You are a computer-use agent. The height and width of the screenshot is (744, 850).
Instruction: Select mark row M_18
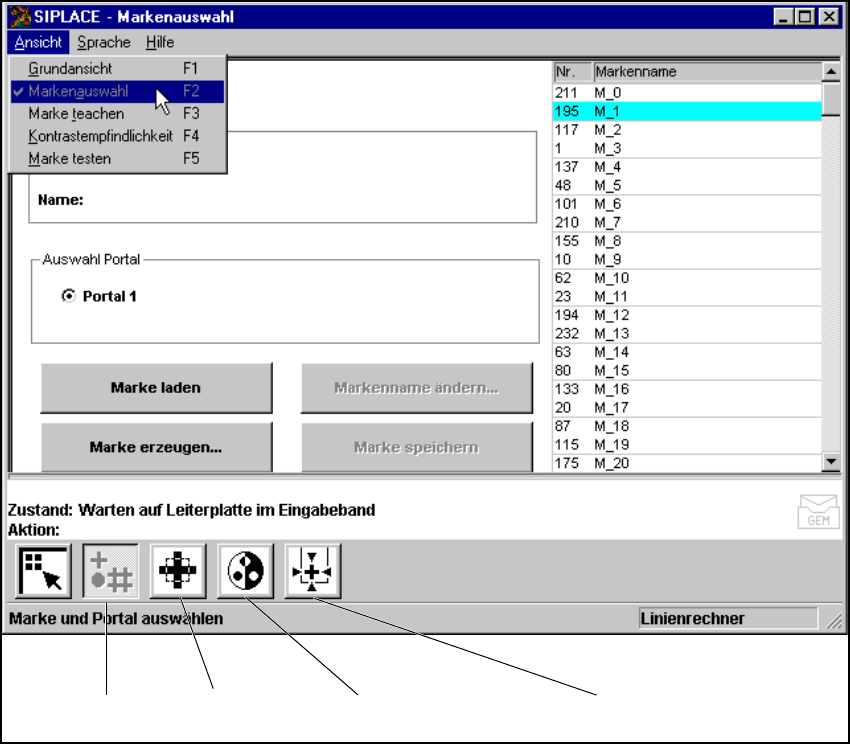pos(687,426)
